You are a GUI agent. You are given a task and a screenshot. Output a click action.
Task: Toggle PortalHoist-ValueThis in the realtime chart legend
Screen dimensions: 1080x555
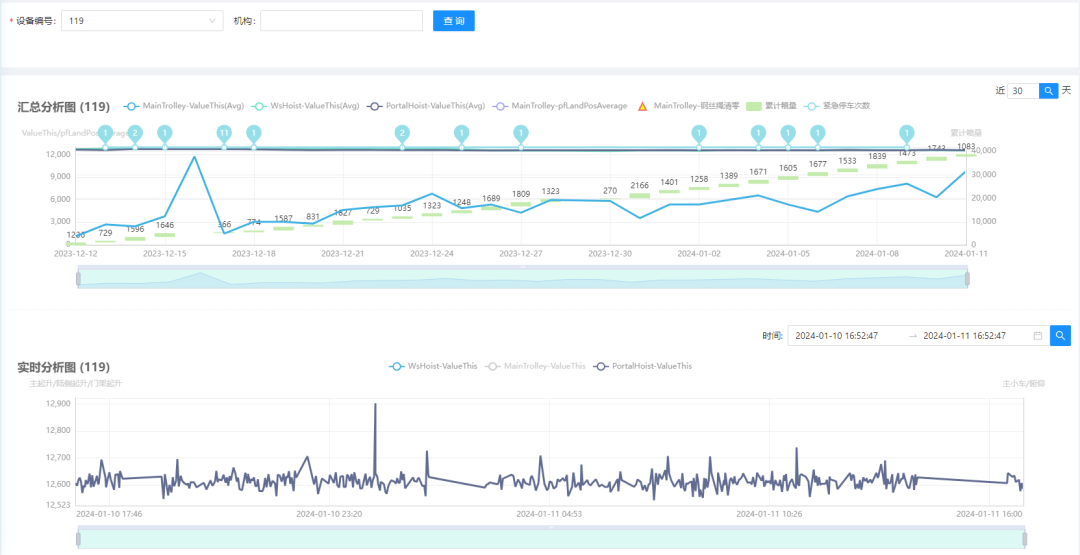point(643,366)
